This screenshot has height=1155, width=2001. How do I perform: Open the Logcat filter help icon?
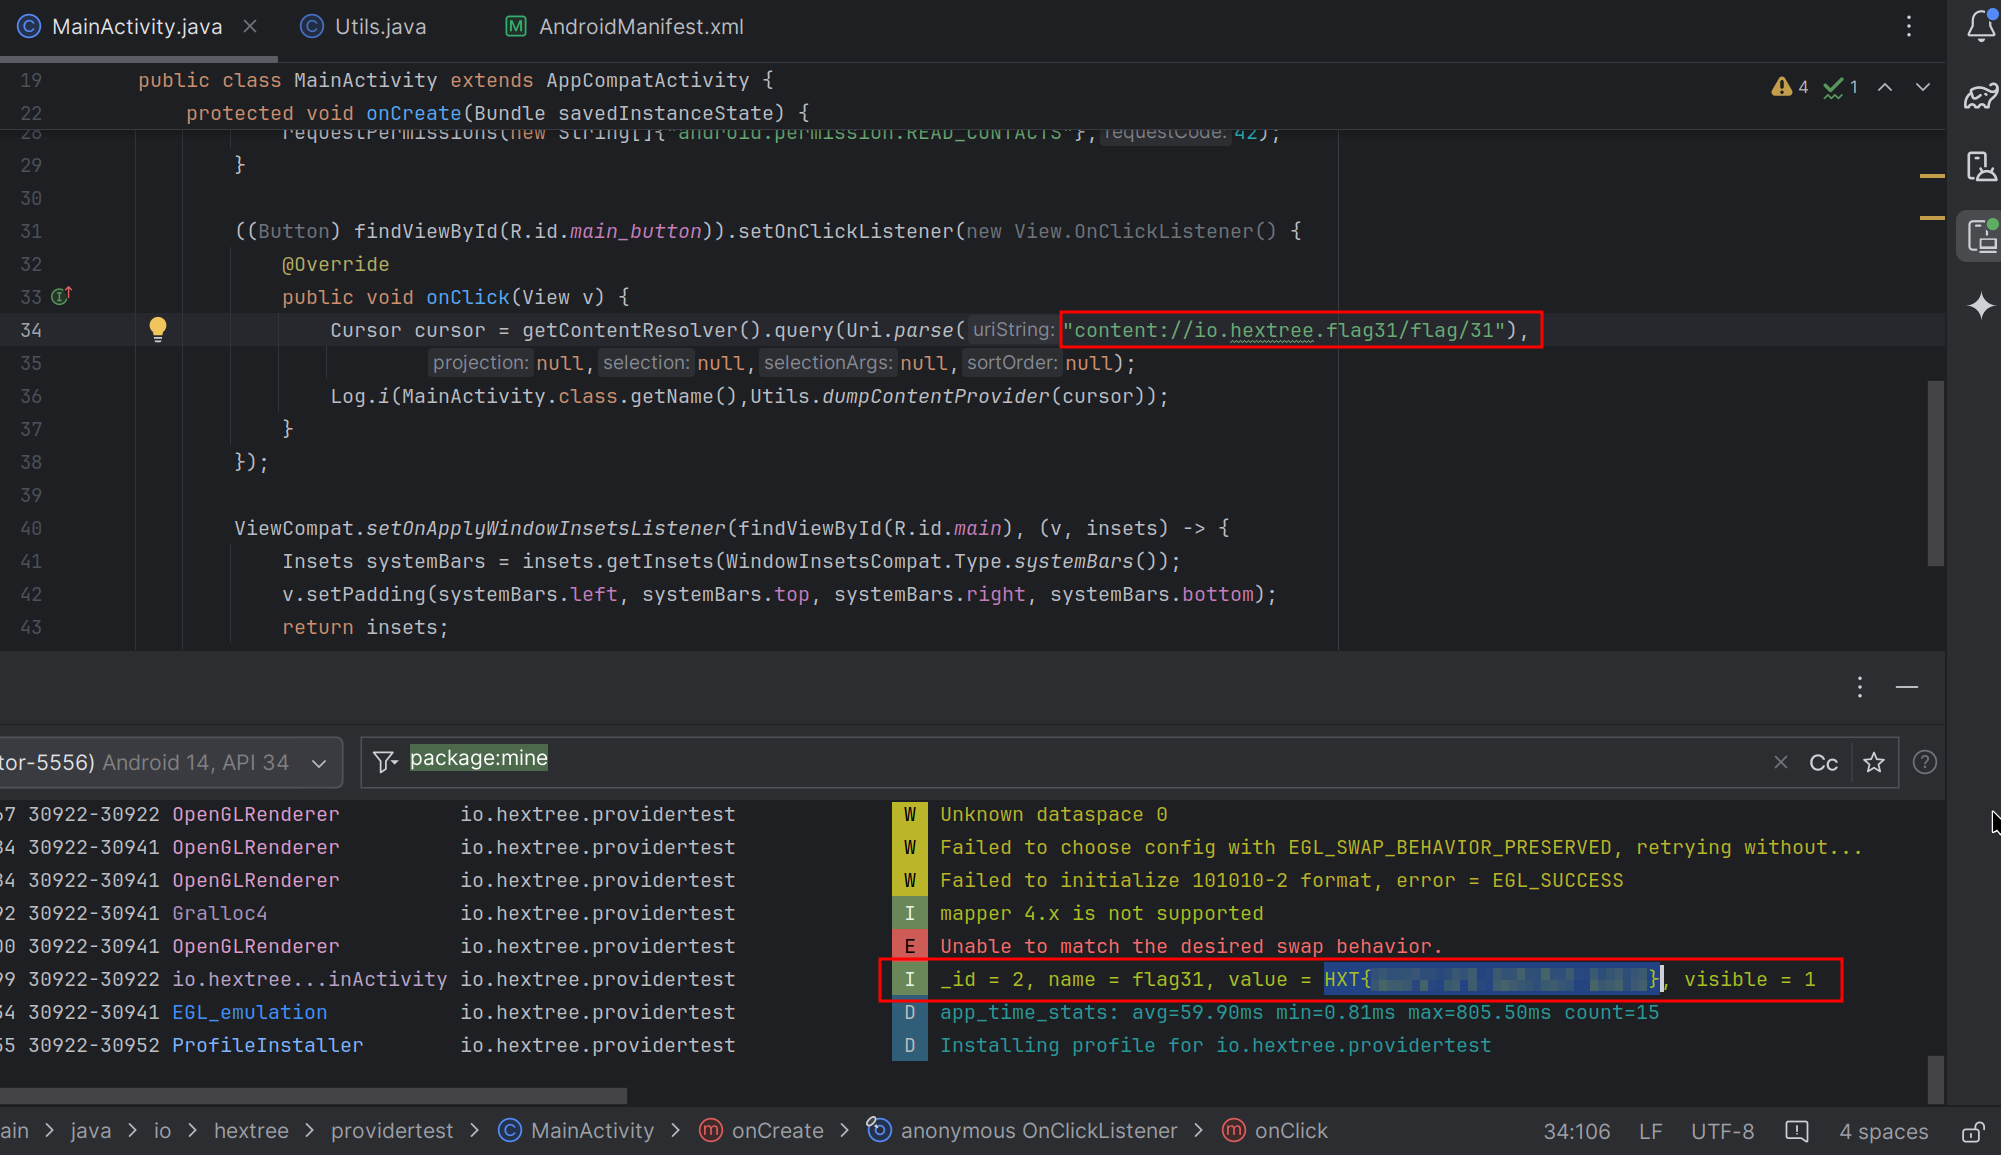point(1924,762)
